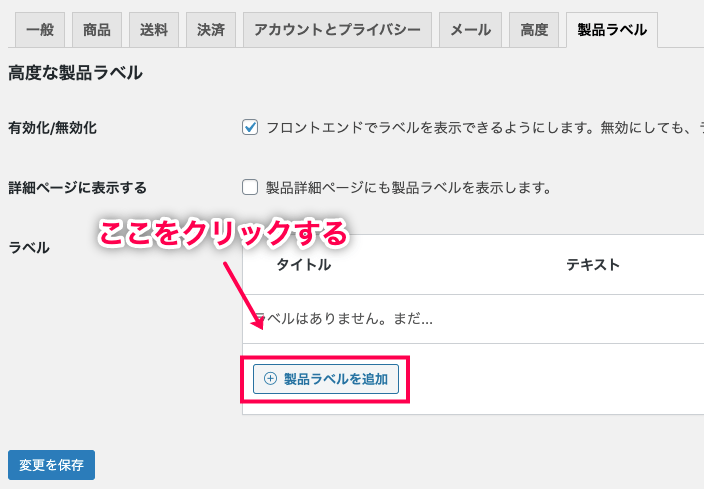Image resolution: width=704 pixels, height=489 pixels.
Task: Click the 製品詳細ページにも製品ラベルを表示します description
Action: (x=409, y=187)
